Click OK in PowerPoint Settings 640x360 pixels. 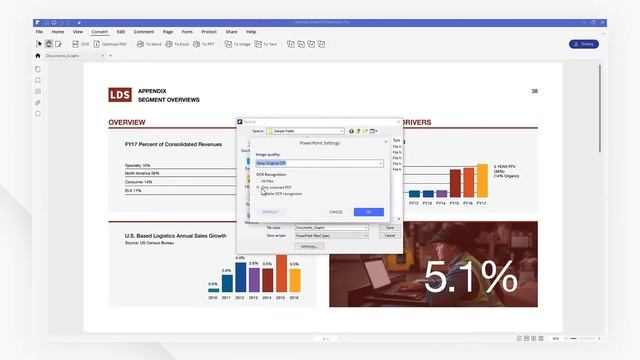point(369,212)
